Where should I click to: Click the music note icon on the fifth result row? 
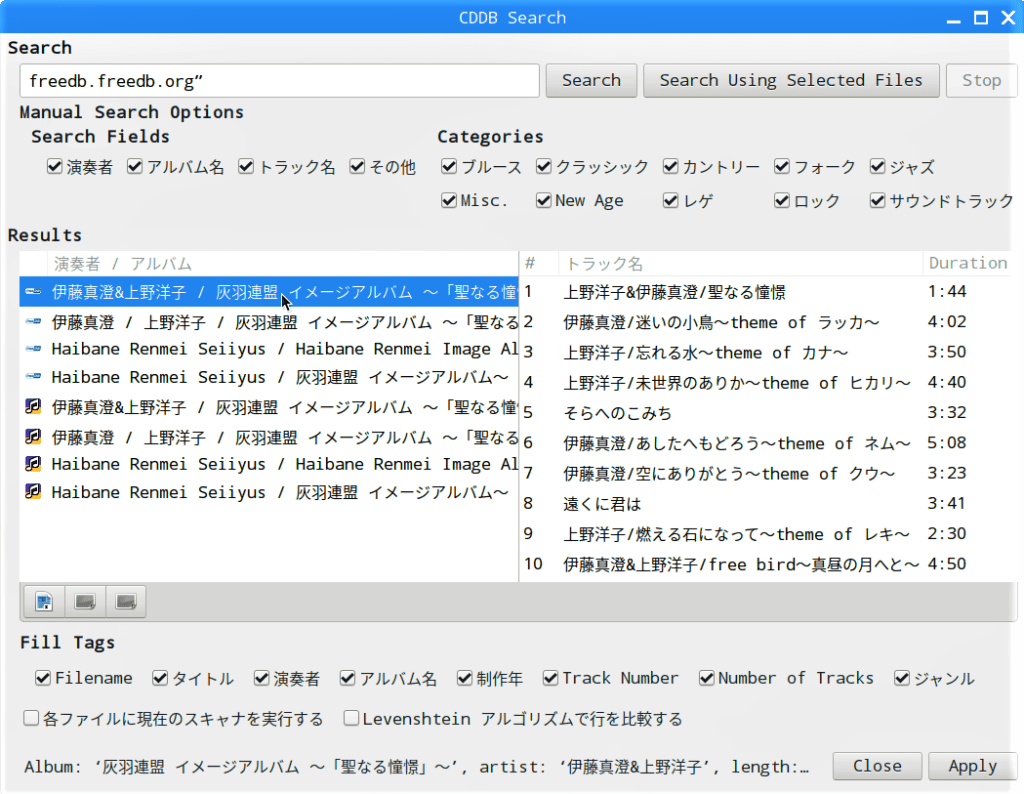33,407
